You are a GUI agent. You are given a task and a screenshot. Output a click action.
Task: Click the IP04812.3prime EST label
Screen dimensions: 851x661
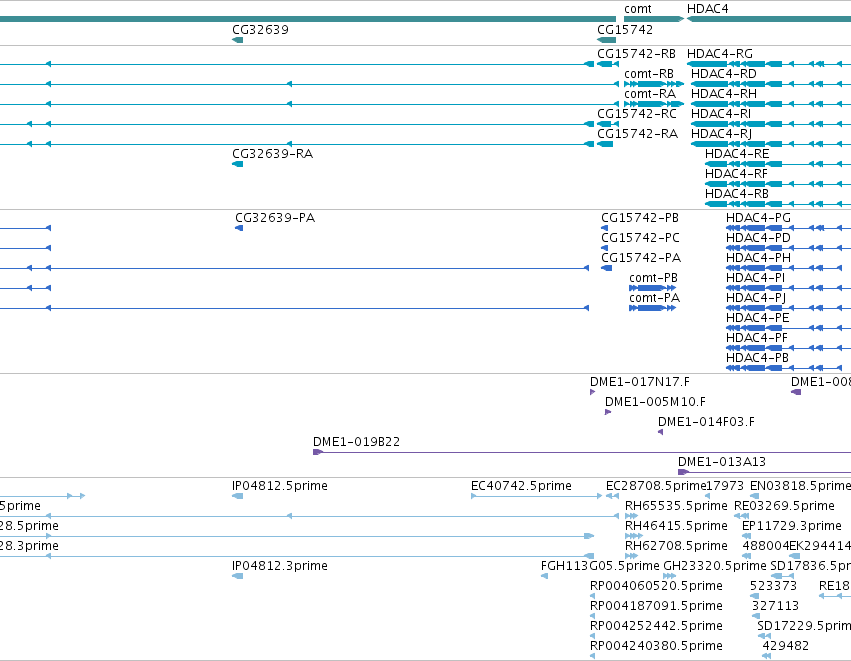tap(280, 566)
